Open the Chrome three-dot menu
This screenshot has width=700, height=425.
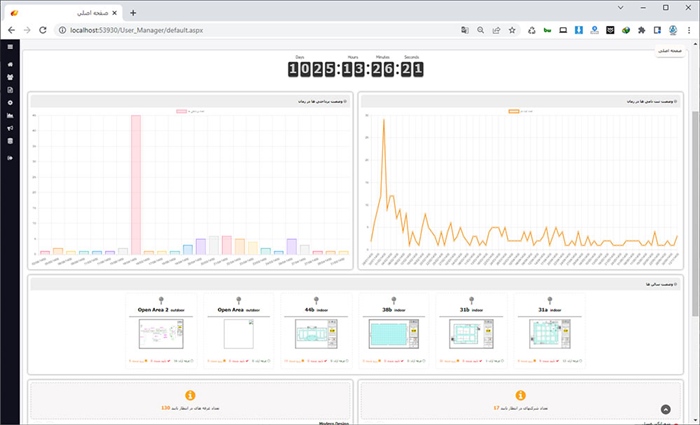click(x=688, y=30)
